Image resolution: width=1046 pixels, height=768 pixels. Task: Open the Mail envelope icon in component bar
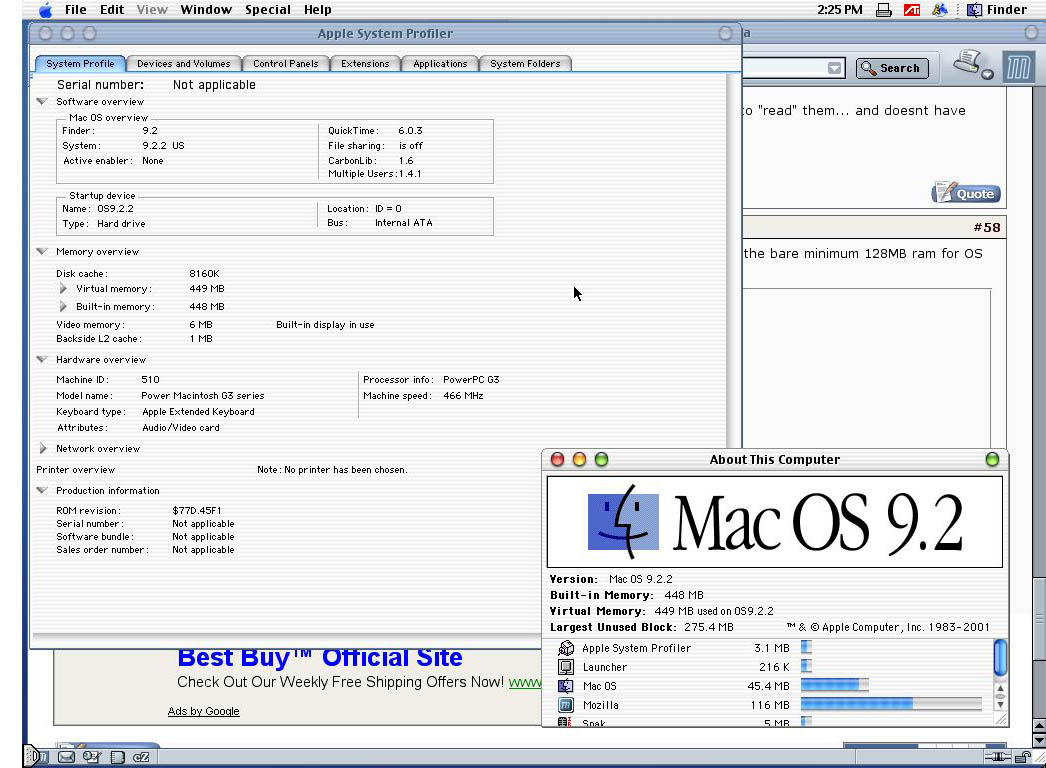(66, 757)
